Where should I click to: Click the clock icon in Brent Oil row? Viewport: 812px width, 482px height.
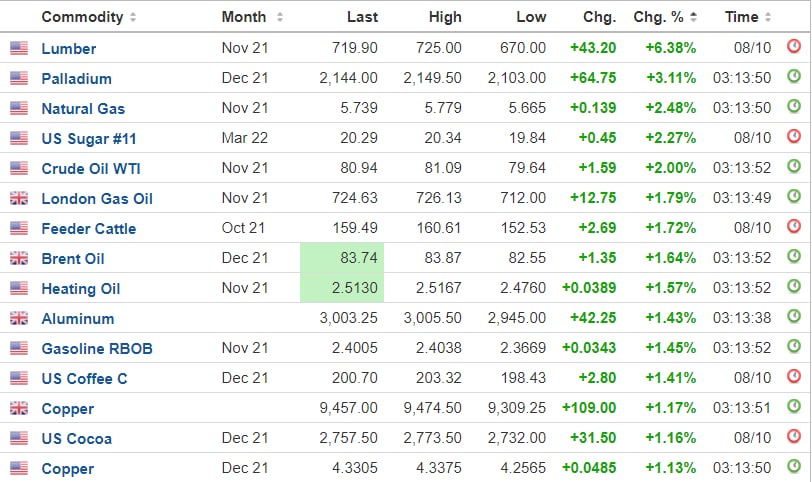coord(793,256)
